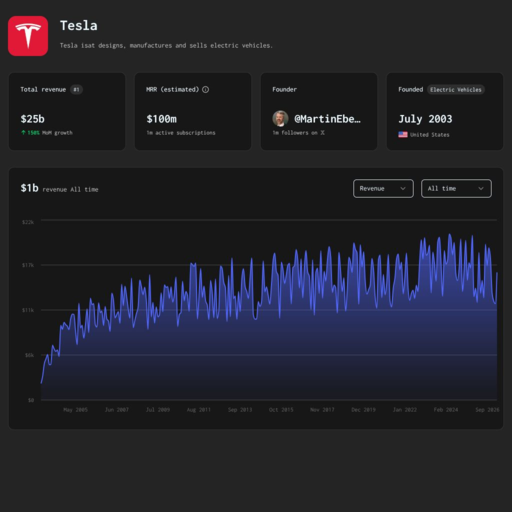Click the X logo beside followers
512x512 pixels.
click(322, 133)
